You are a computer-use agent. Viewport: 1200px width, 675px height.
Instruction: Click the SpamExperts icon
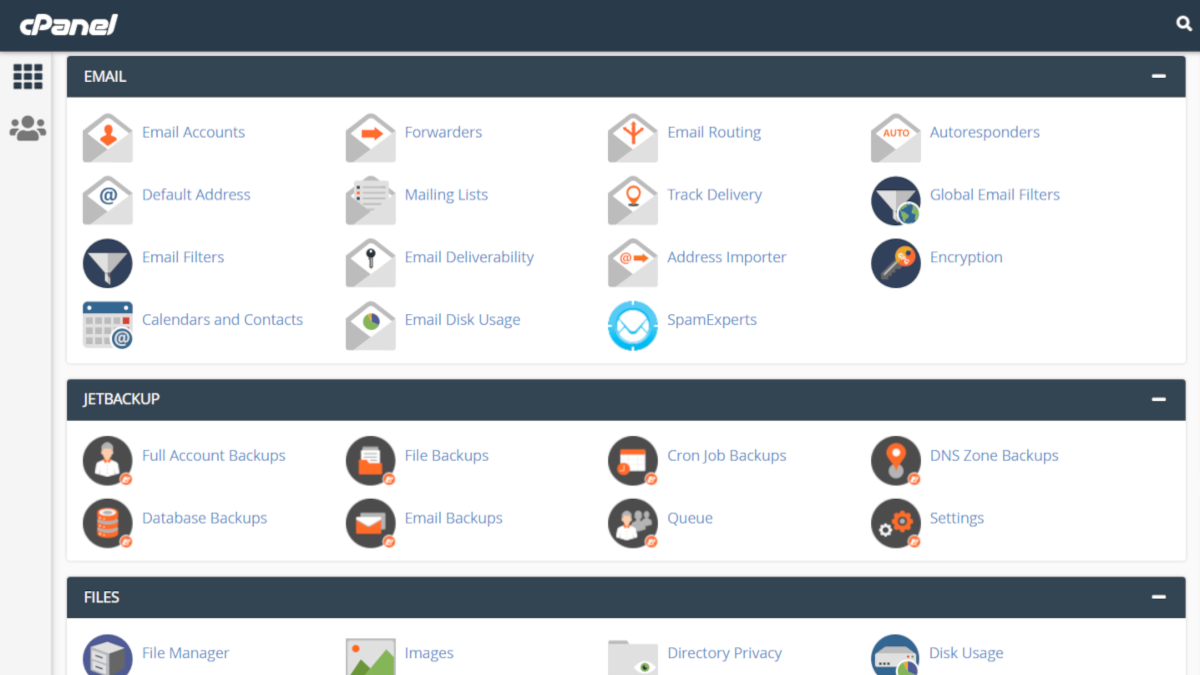tap(632, 326)
